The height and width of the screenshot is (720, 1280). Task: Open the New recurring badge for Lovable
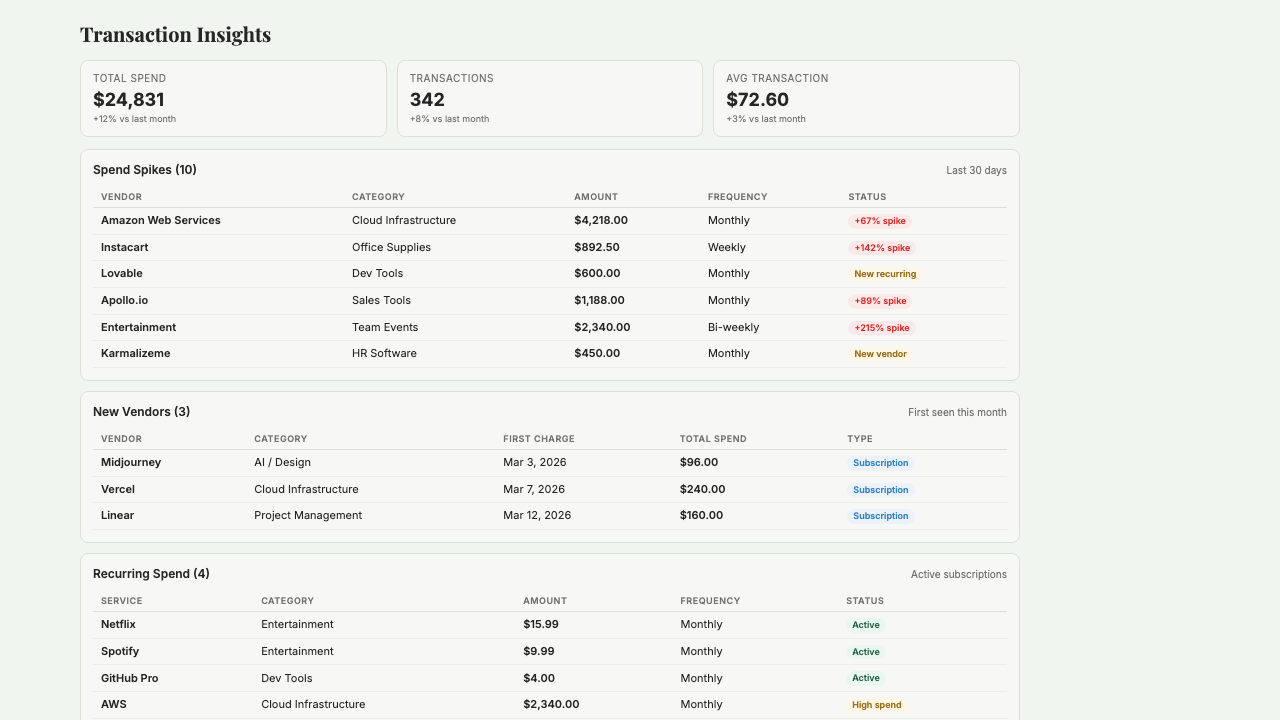click(x=885, y=273)
